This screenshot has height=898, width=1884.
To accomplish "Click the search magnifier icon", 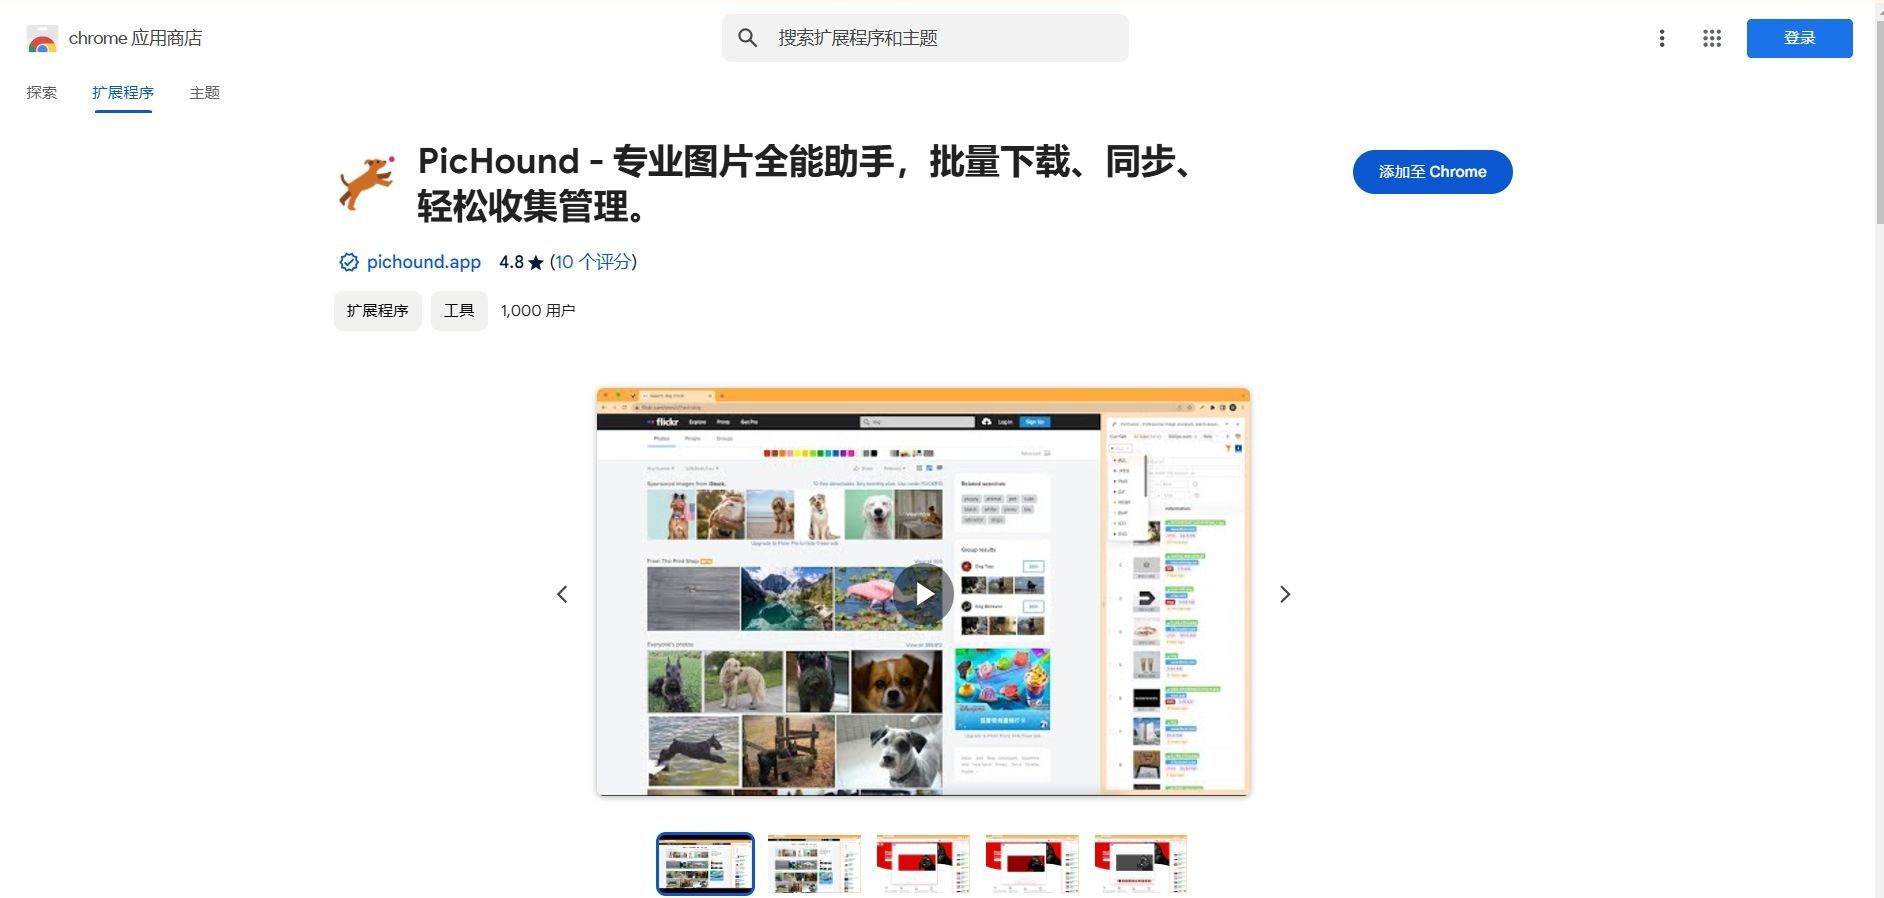I will (747, 38).
